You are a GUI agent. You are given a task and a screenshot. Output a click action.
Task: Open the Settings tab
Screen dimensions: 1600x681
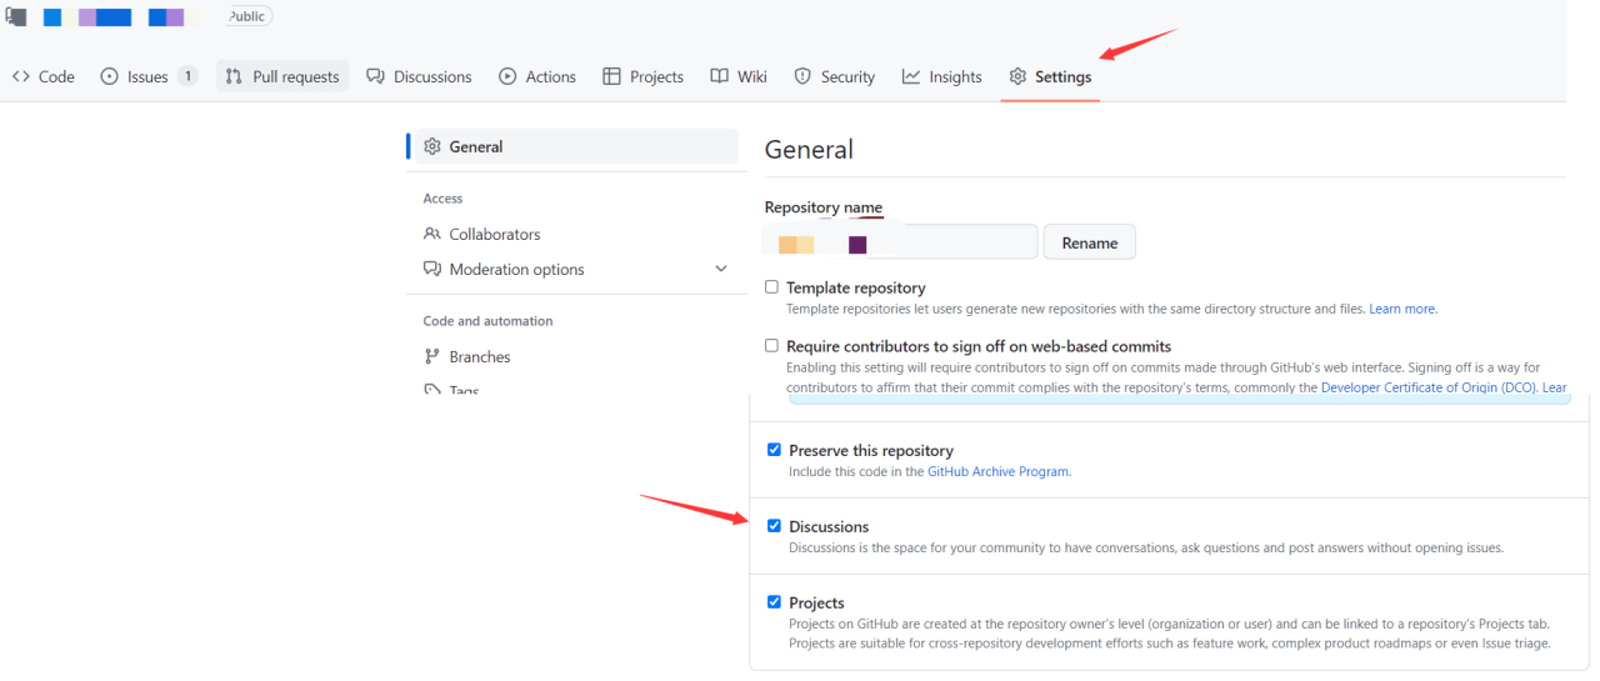coord(1051,77)
